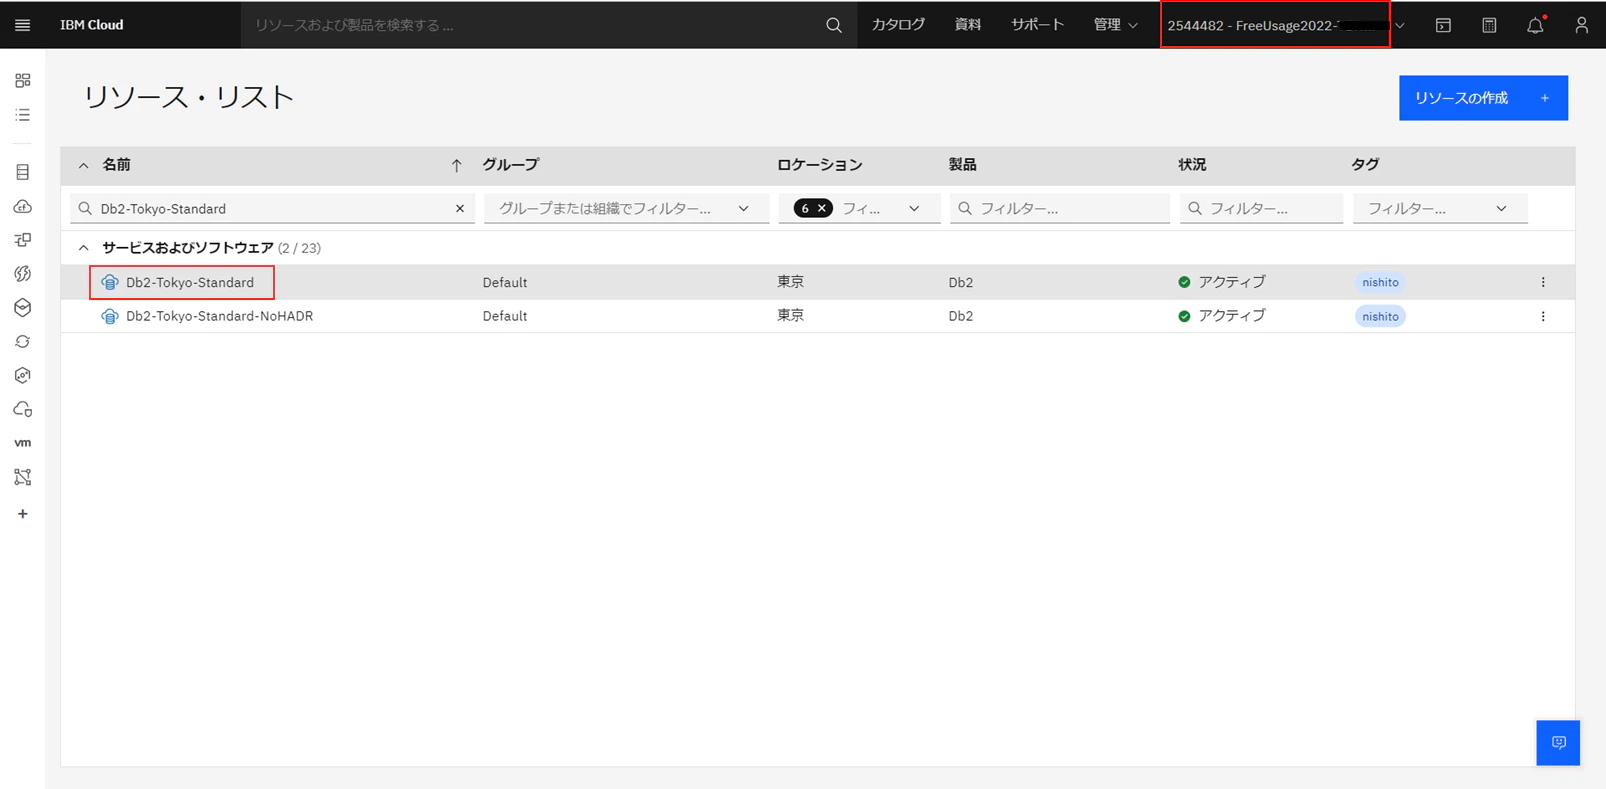The height and width of the screenshot is (789, 1606).
Task: Open the sidebar circular arrows icon
Action: coord(22,342)
